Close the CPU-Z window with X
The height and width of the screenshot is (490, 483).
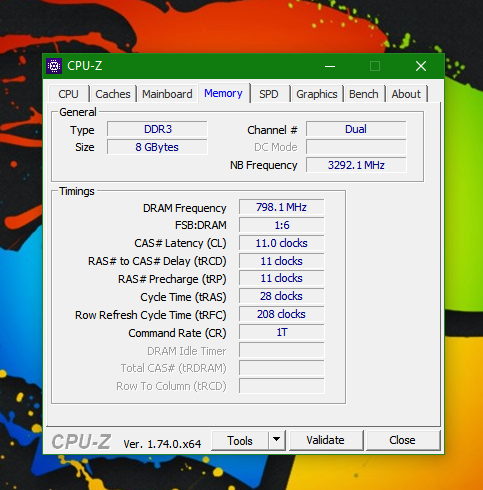point(421,66)
